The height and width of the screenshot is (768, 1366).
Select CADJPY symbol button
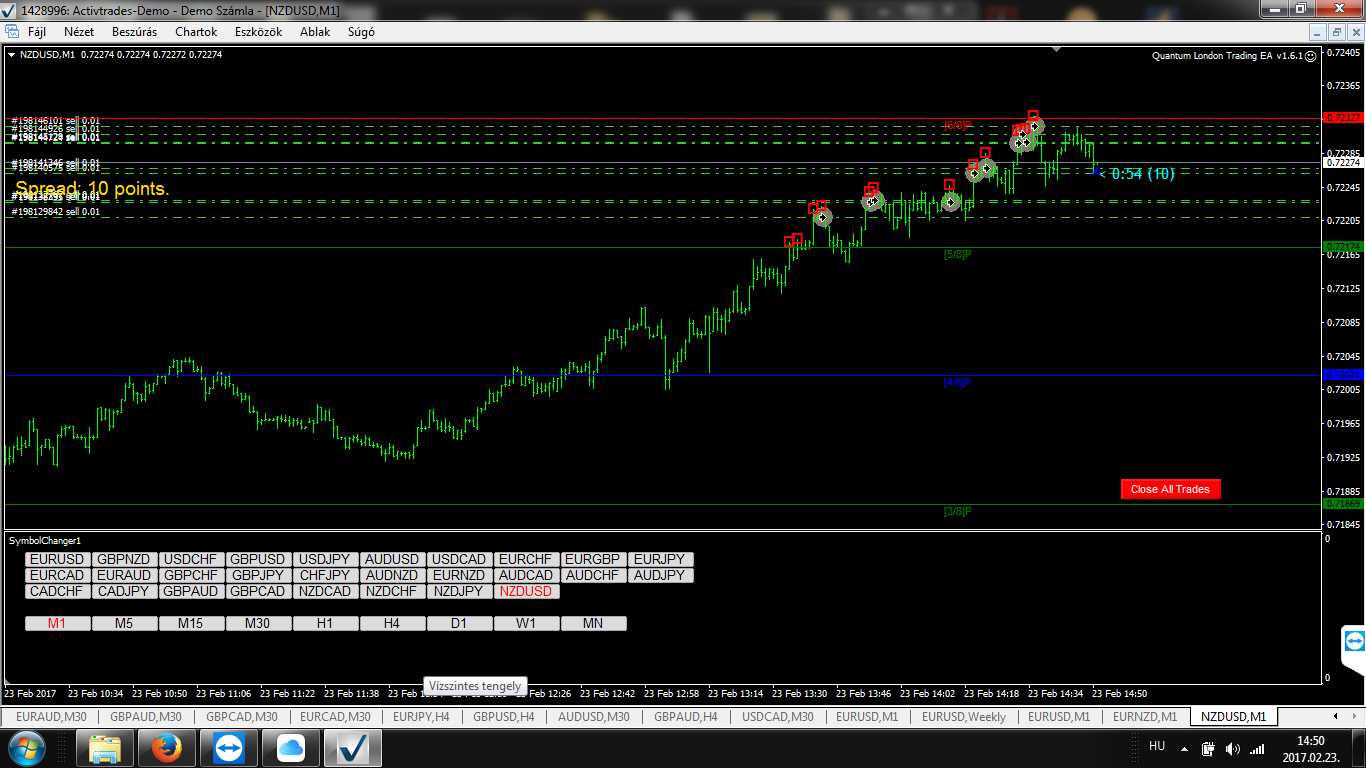pos(125,592)
